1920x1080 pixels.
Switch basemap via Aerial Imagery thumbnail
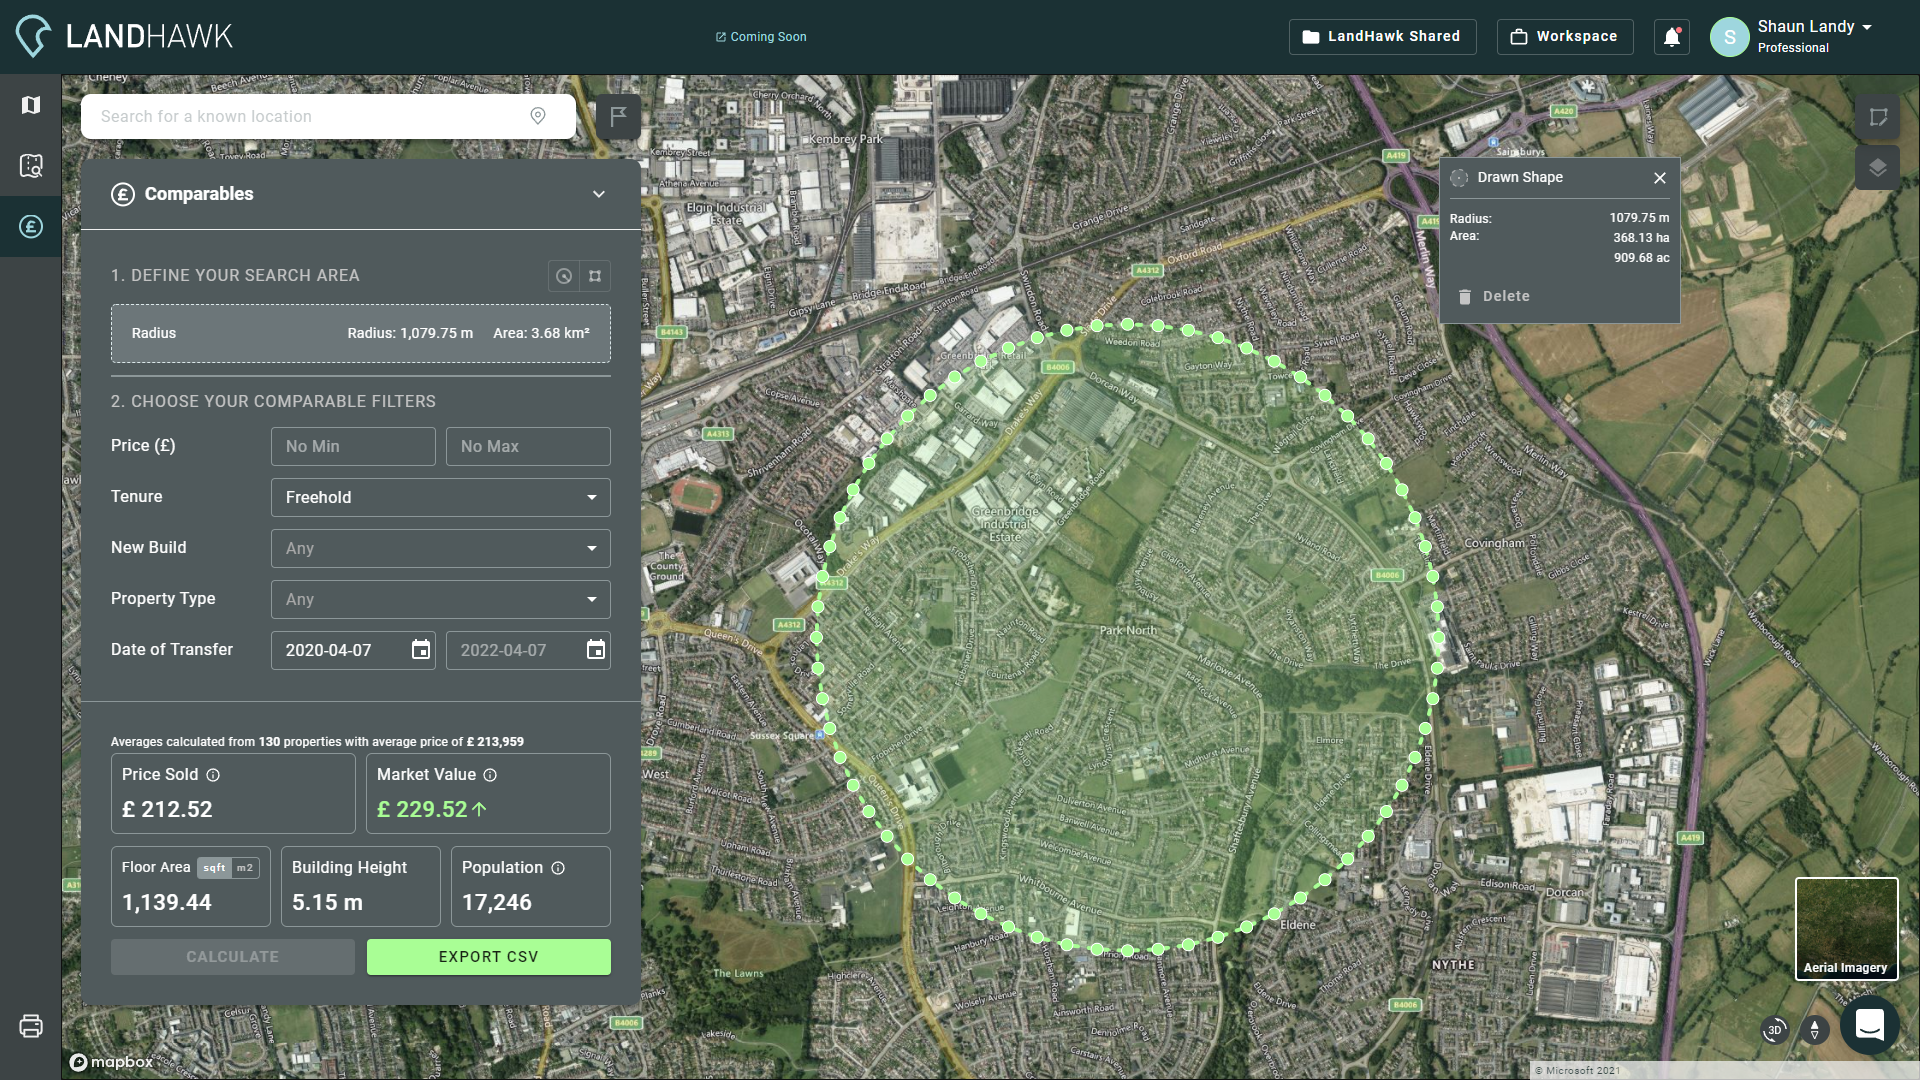1846,929
